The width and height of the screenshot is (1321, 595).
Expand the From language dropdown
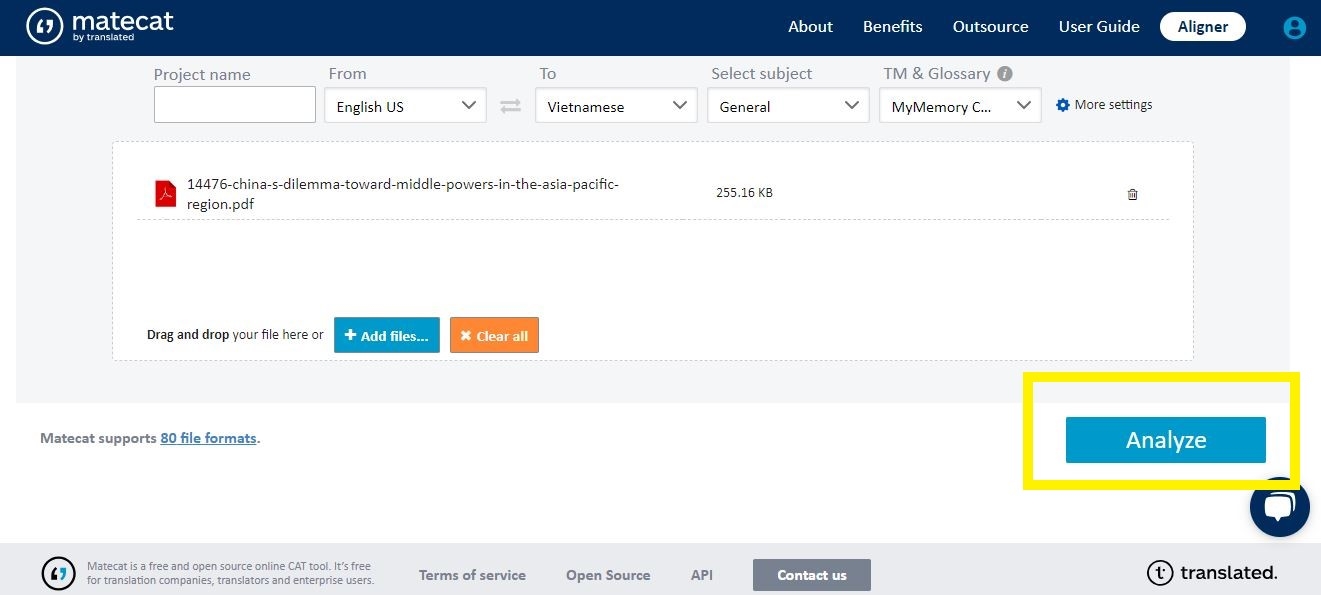[x=405, y=106]
